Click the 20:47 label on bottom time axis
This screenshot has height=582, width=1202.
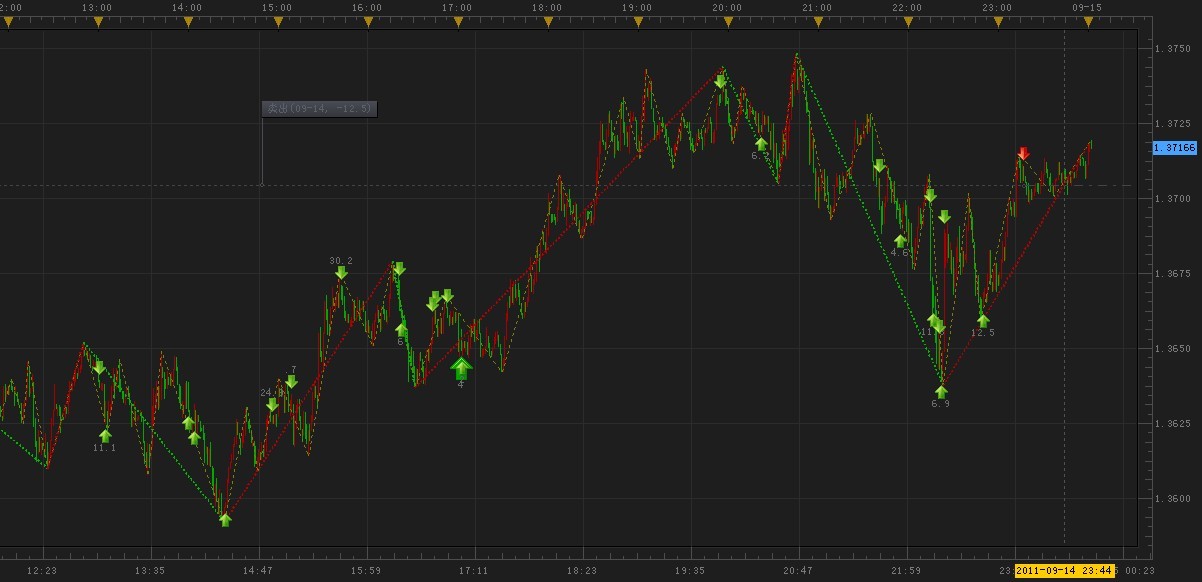(x=798, y=571)
